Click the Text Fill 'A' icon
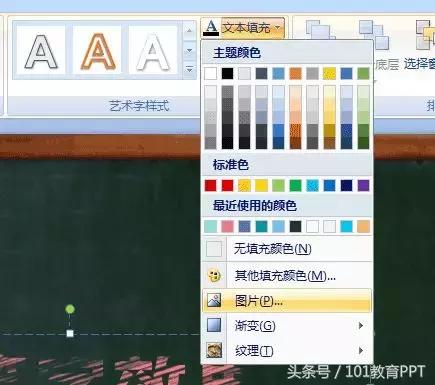This screenshot has height=385, width=435. click(211, 28)
